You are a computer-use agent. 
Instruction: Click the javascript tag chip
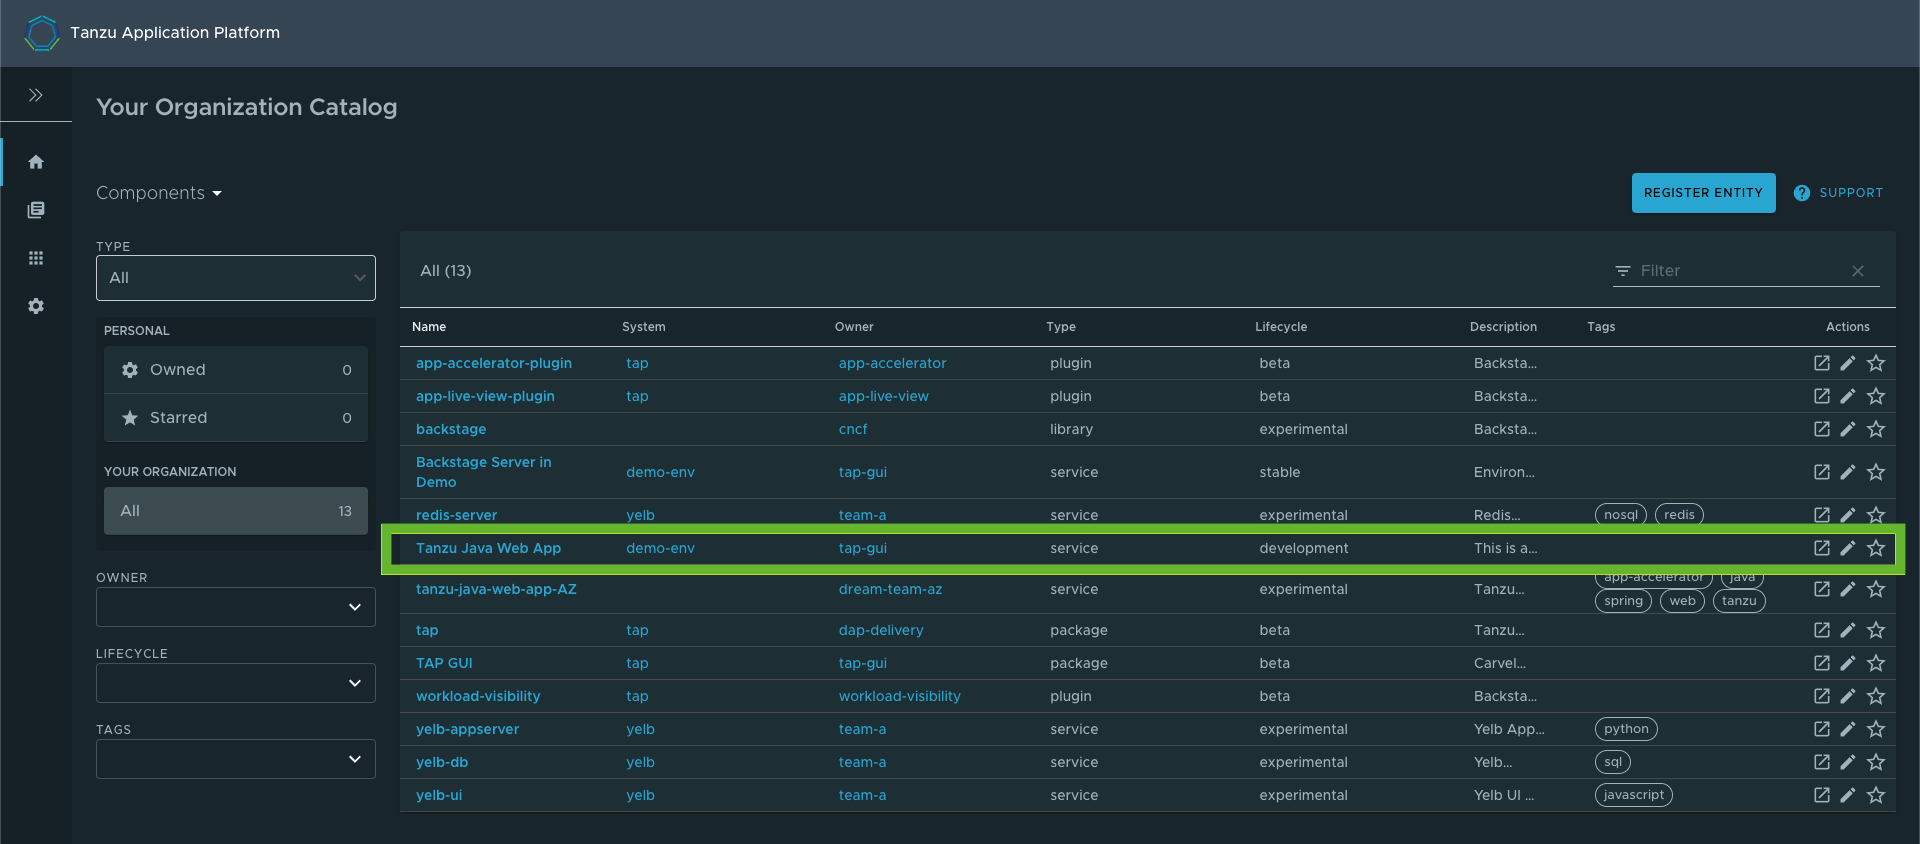(x=1634, y=795)
